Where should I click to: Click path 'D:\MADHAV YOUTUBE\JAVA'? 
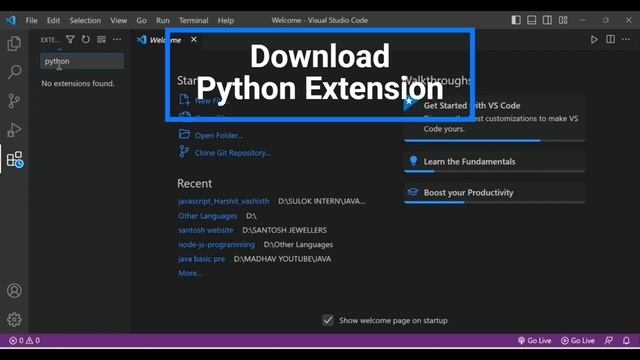282,259
